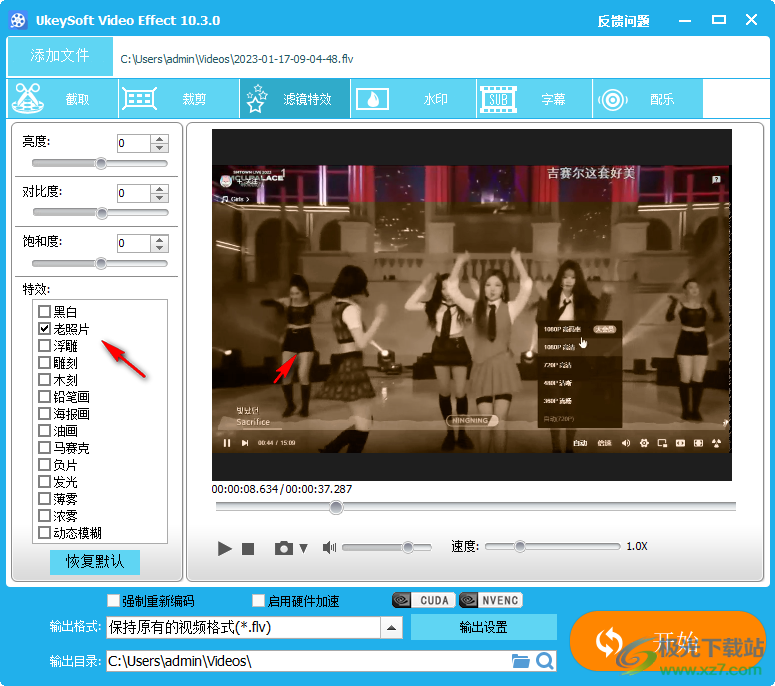Click the file path C:\Users\admin\Videos\2023-01-17-09-04-48.flv

point(237,59)
